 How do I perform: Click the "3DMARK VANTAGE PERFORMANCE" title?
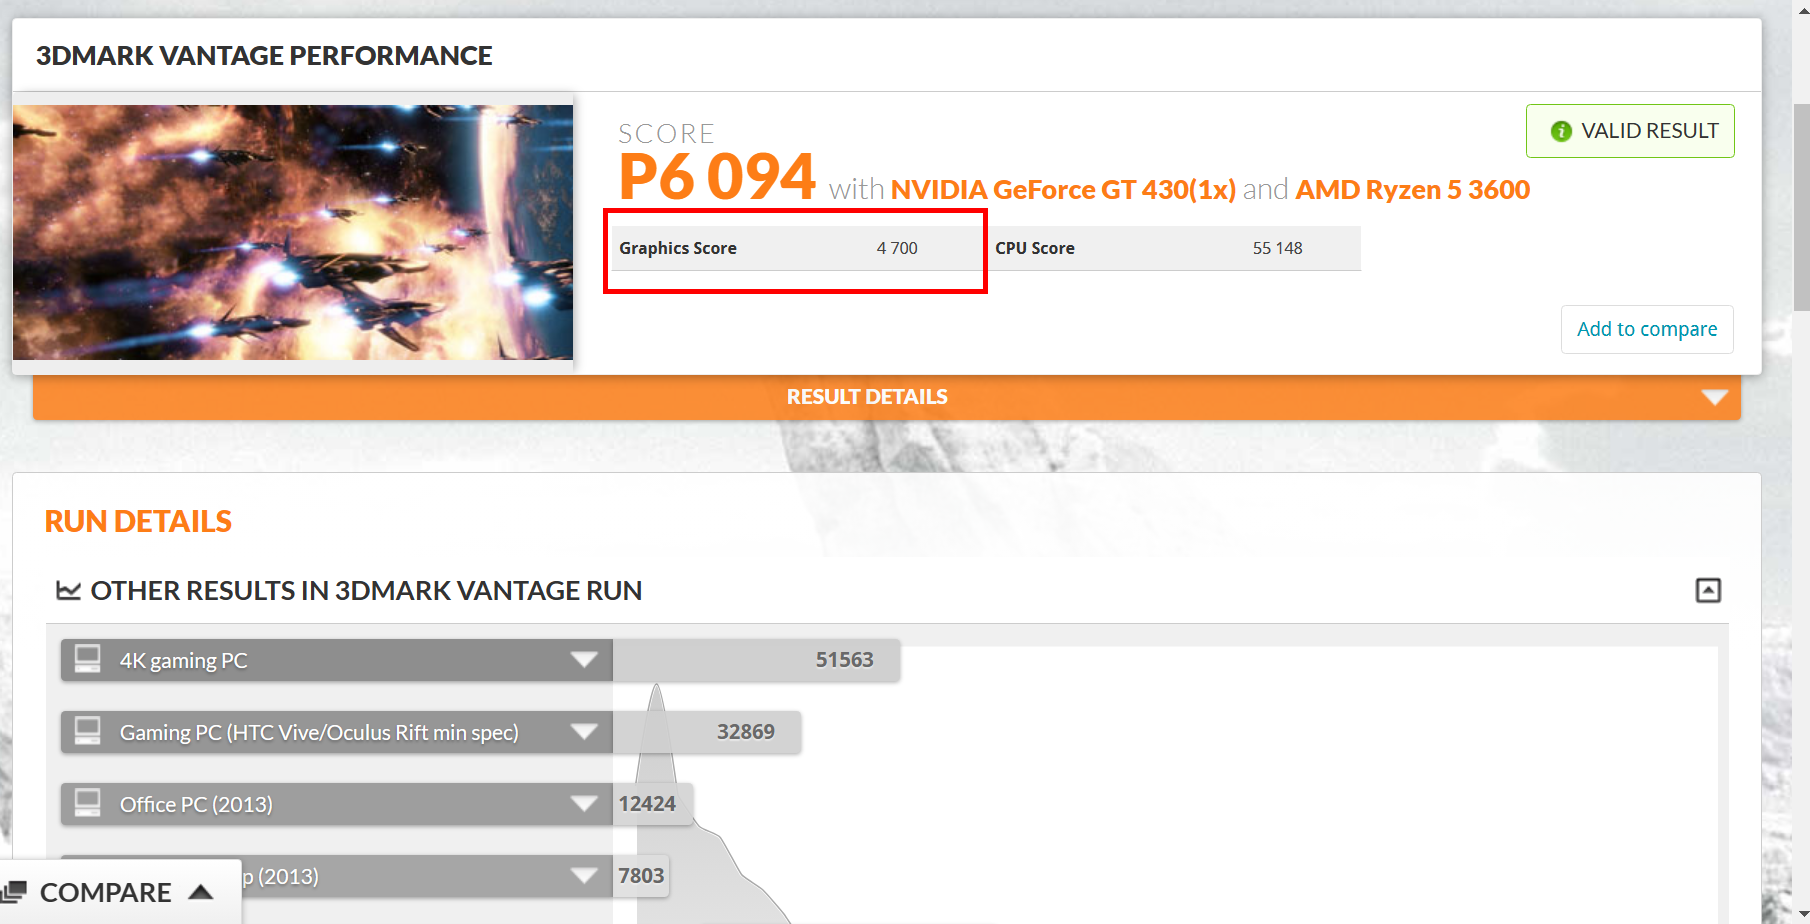264,56
